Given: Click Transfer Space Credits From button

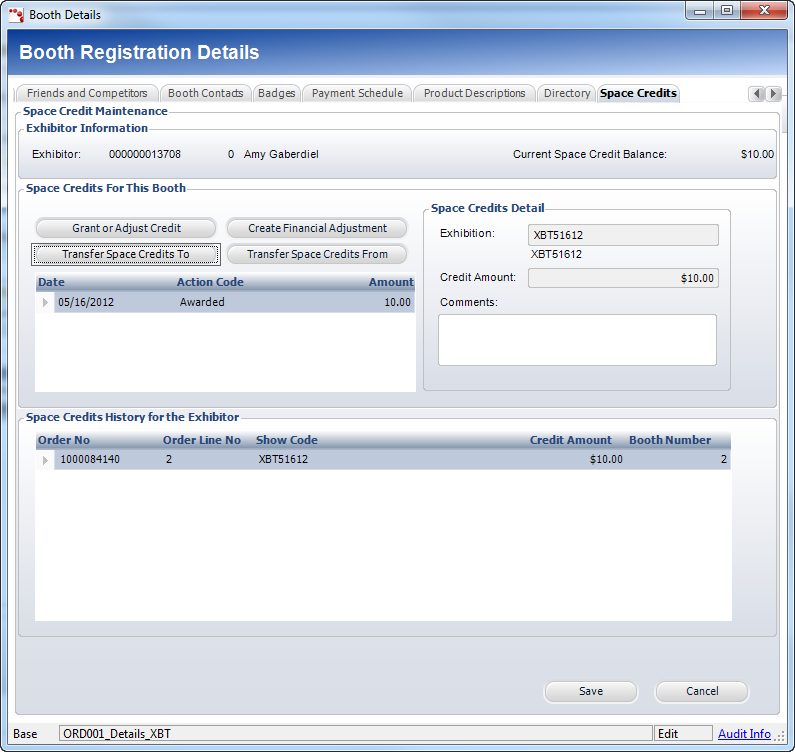Looking at the screenshot, I should 317,254.
